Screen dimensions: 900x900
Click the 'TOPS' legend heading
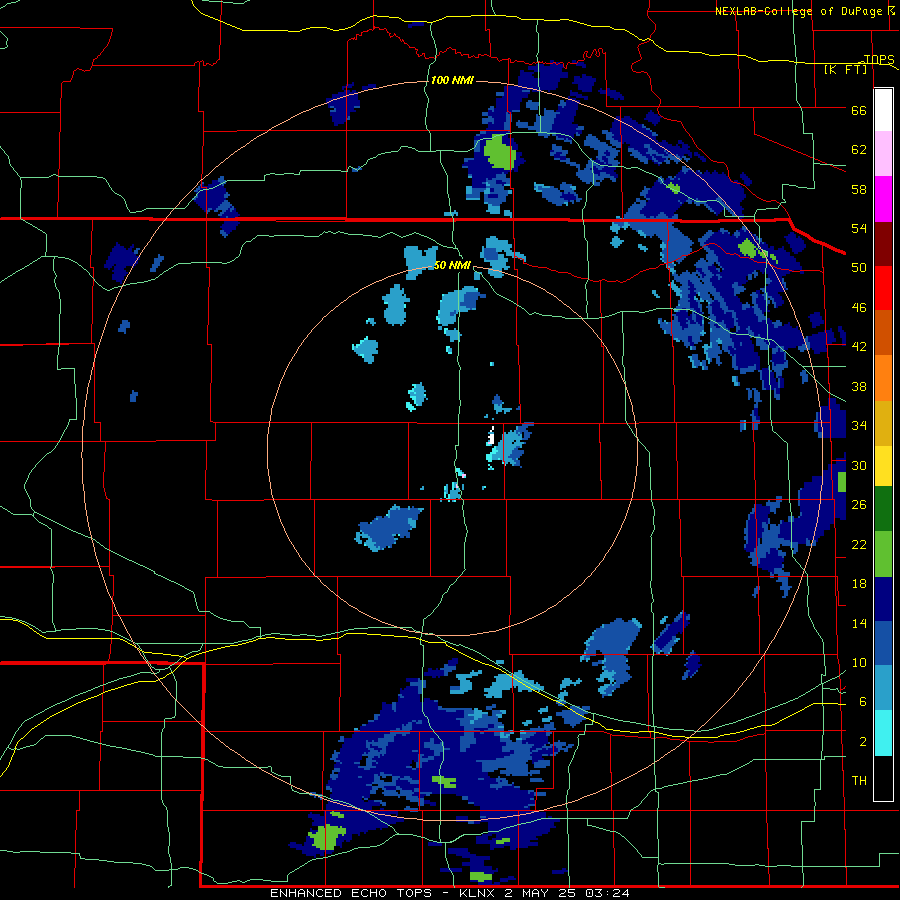[879, 59]
